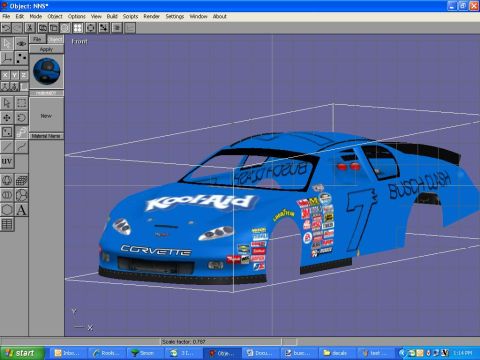
Task: Select the Cylinder primitive tool
Action: click(x=7, y=195)
